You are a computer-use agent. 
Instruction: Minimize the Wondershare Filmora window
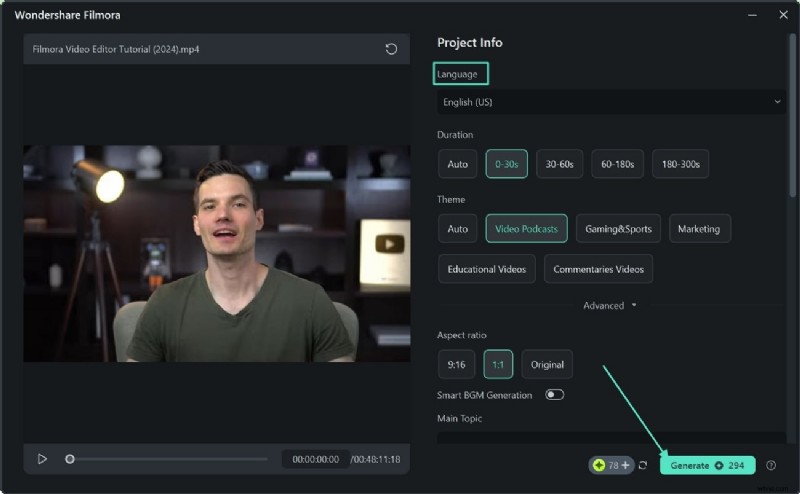click(x=752, y=15)
